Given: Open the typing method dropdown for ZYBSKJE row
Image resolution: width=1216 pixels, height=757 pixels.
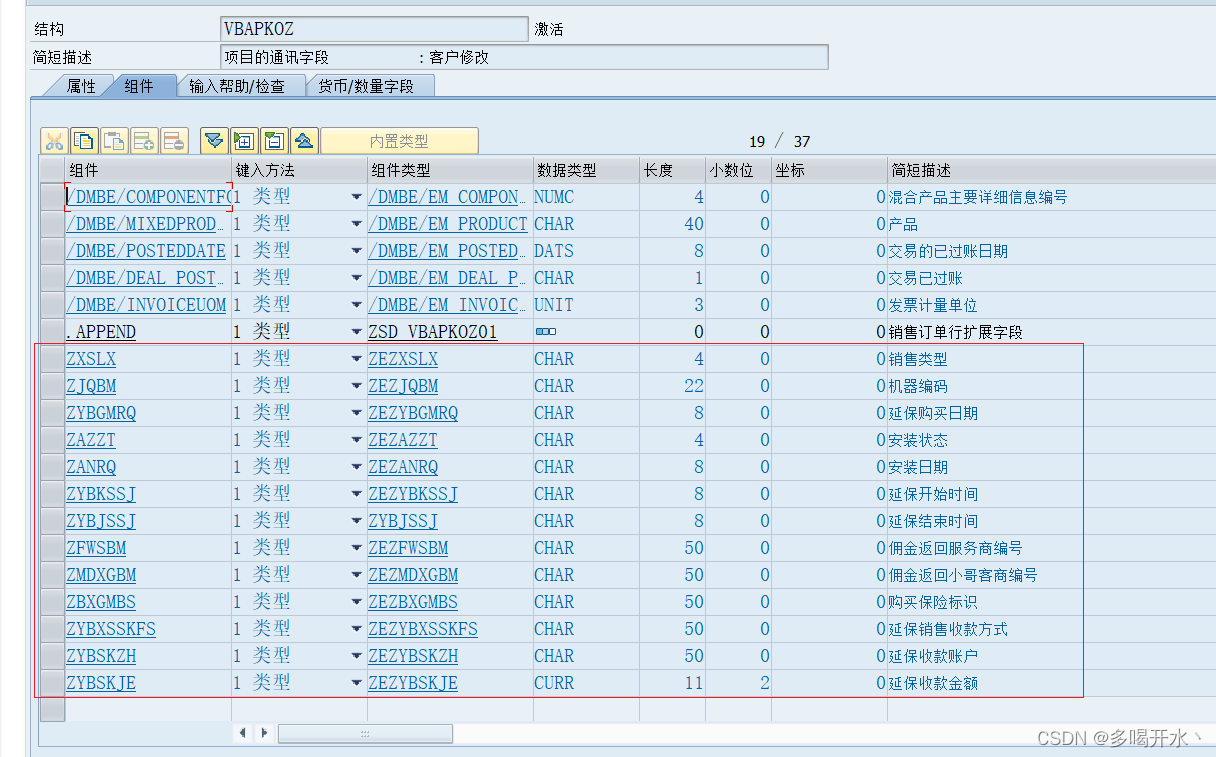Looking at the screenshot, I should click(356, 683).
